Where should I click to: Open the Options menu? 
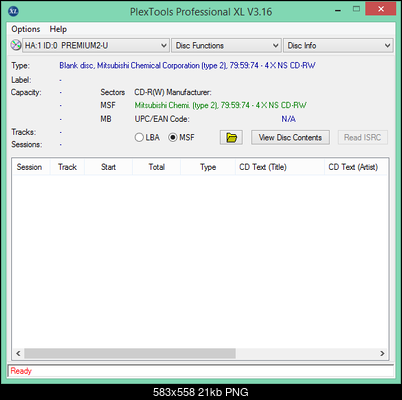click(x=26, y=29)
